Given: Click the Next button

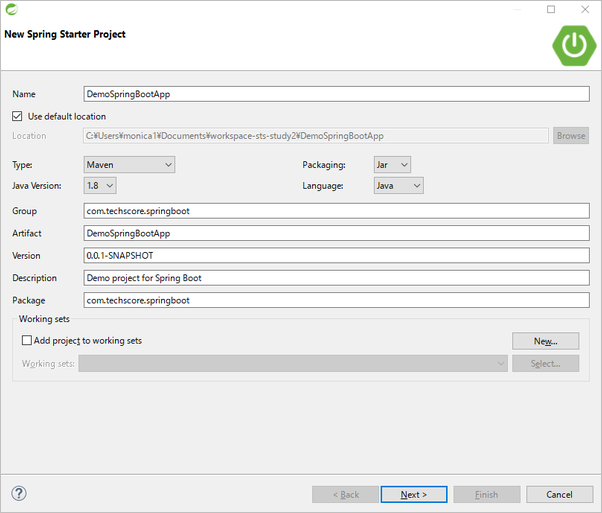Looking at the screenshot, I should 414,494.
